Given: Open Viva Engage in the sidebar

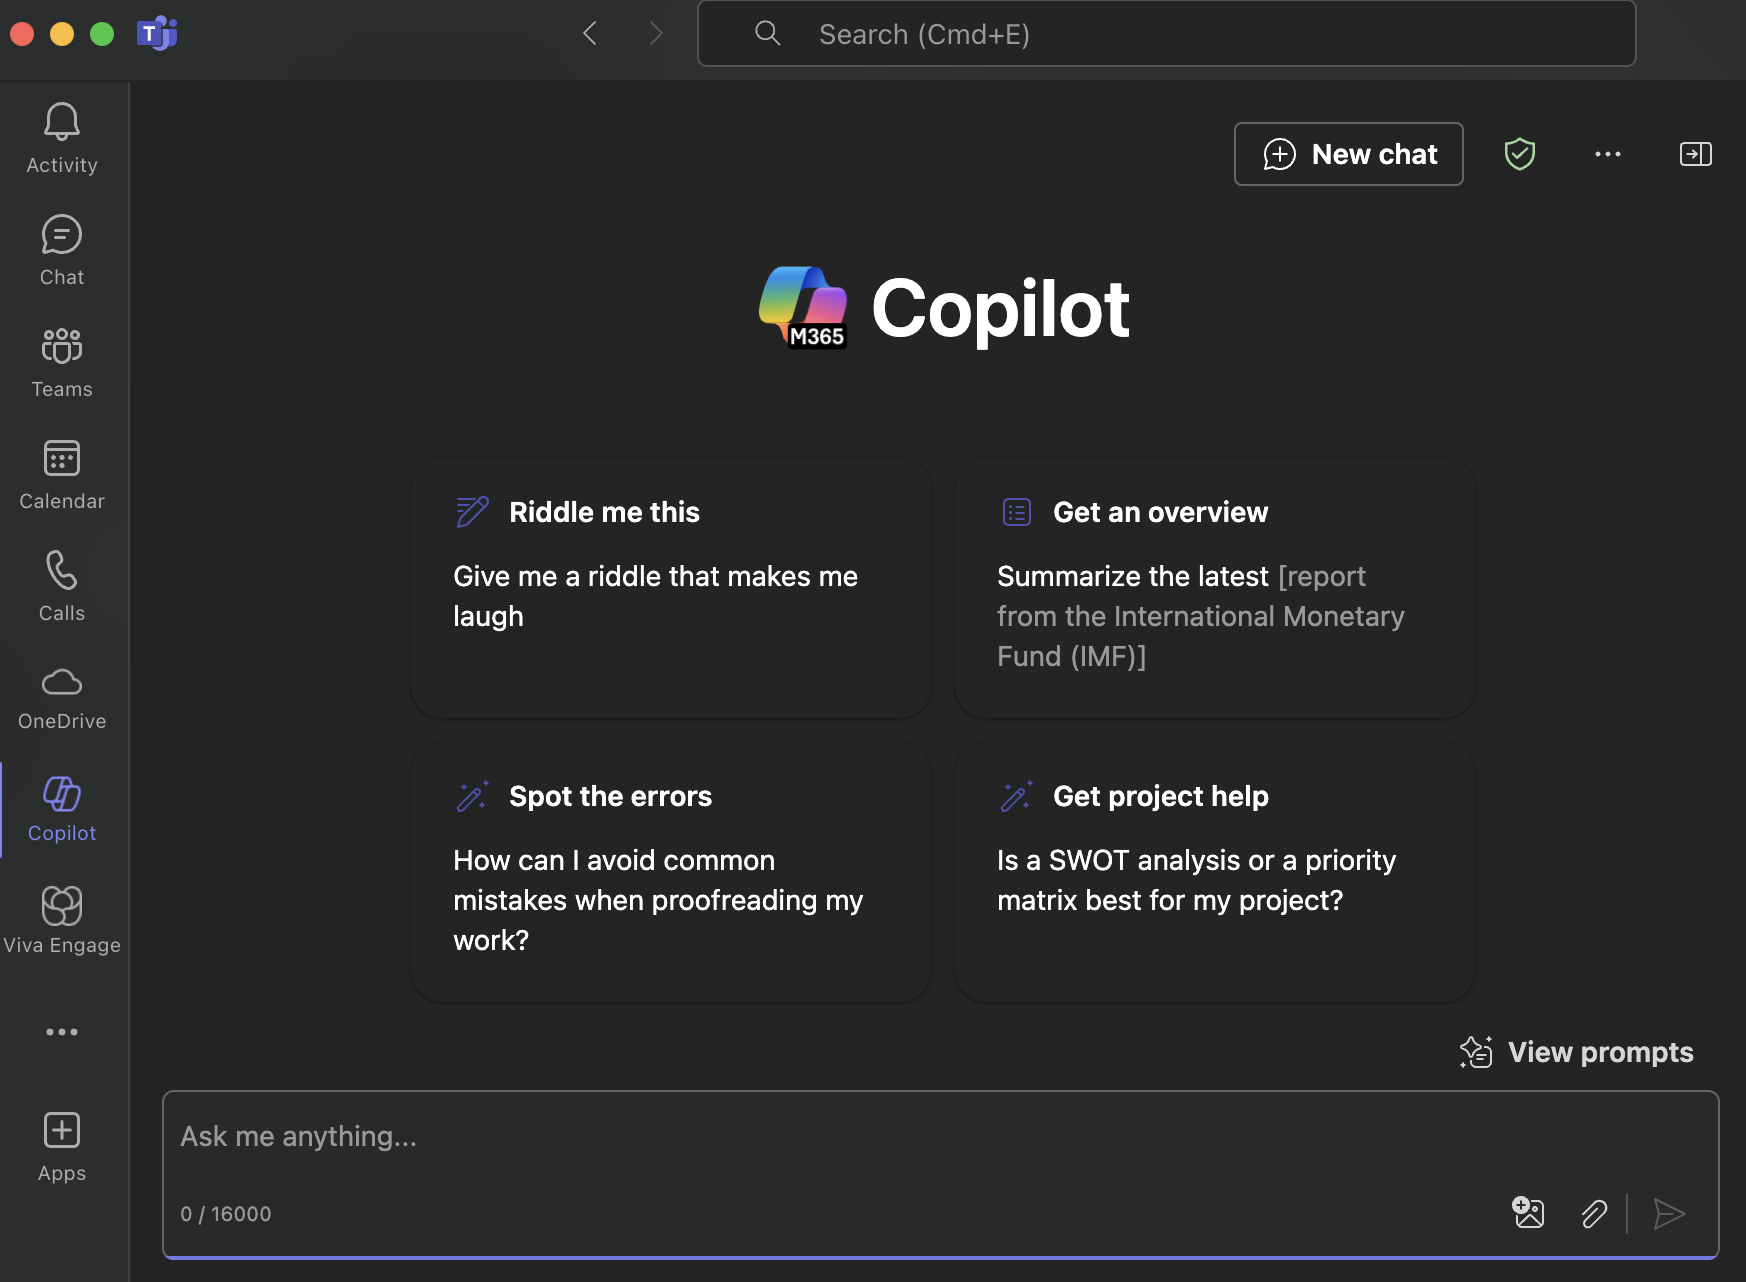Looking at the screenshot, I should click(62, 921).
